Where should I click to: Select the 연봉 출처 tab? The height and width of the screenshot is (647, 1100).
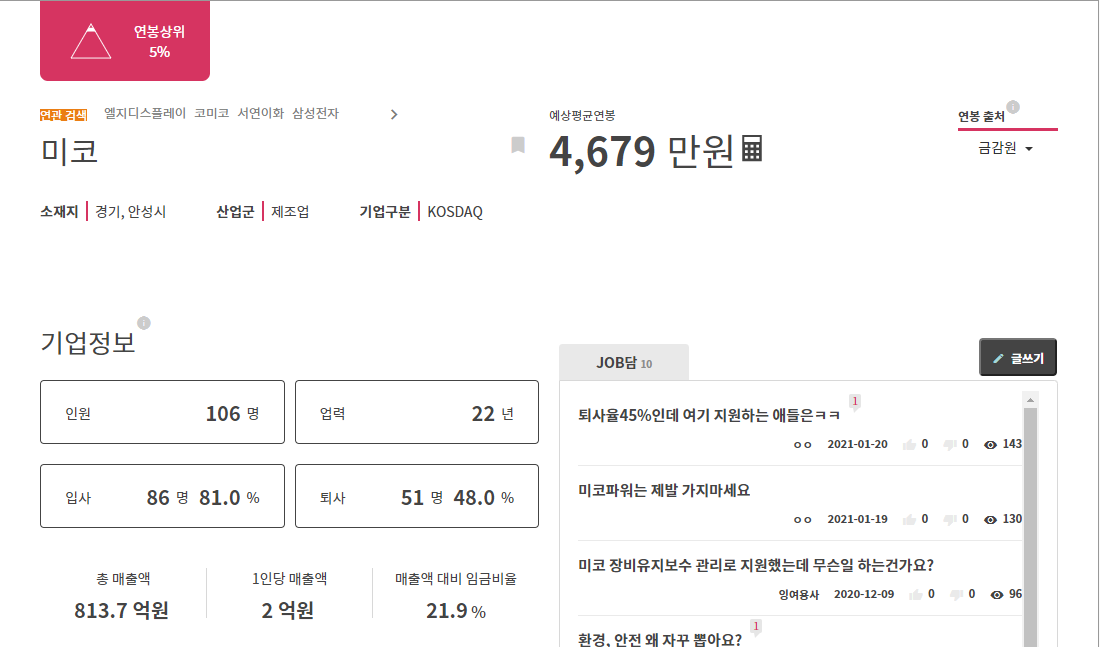pos(981,116)
